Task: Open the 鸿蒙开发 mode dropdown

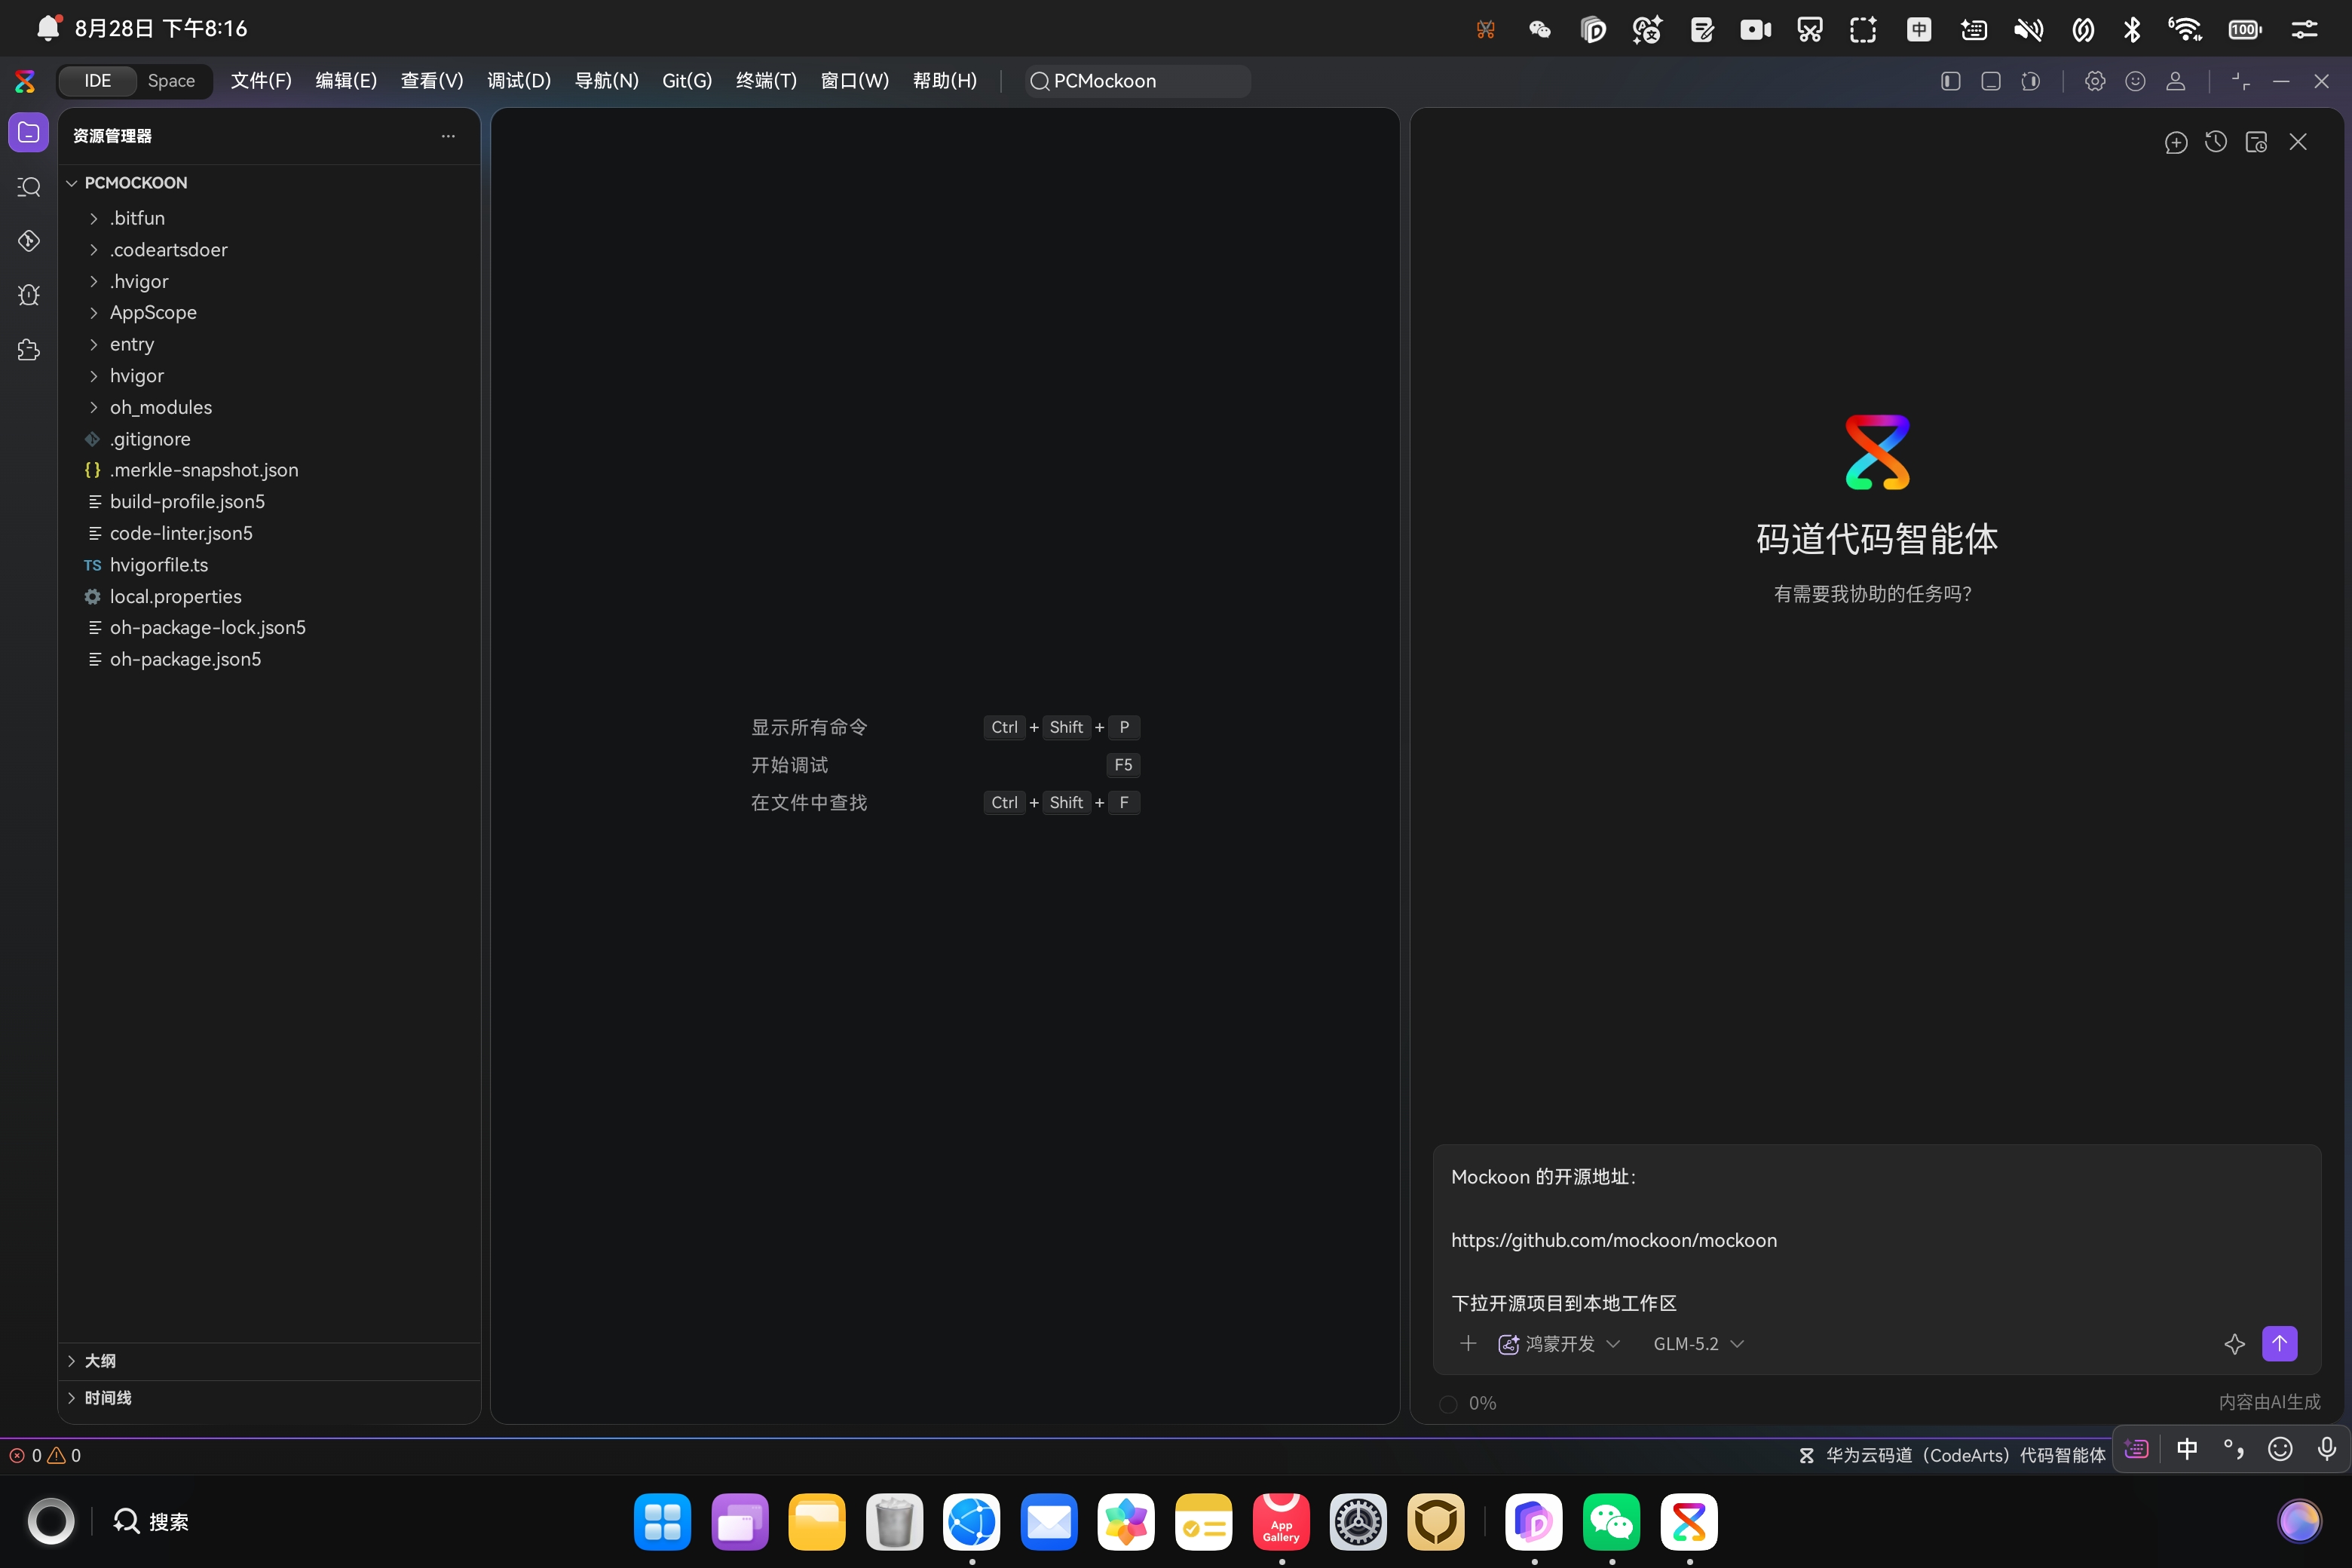Action: 1559,1344
